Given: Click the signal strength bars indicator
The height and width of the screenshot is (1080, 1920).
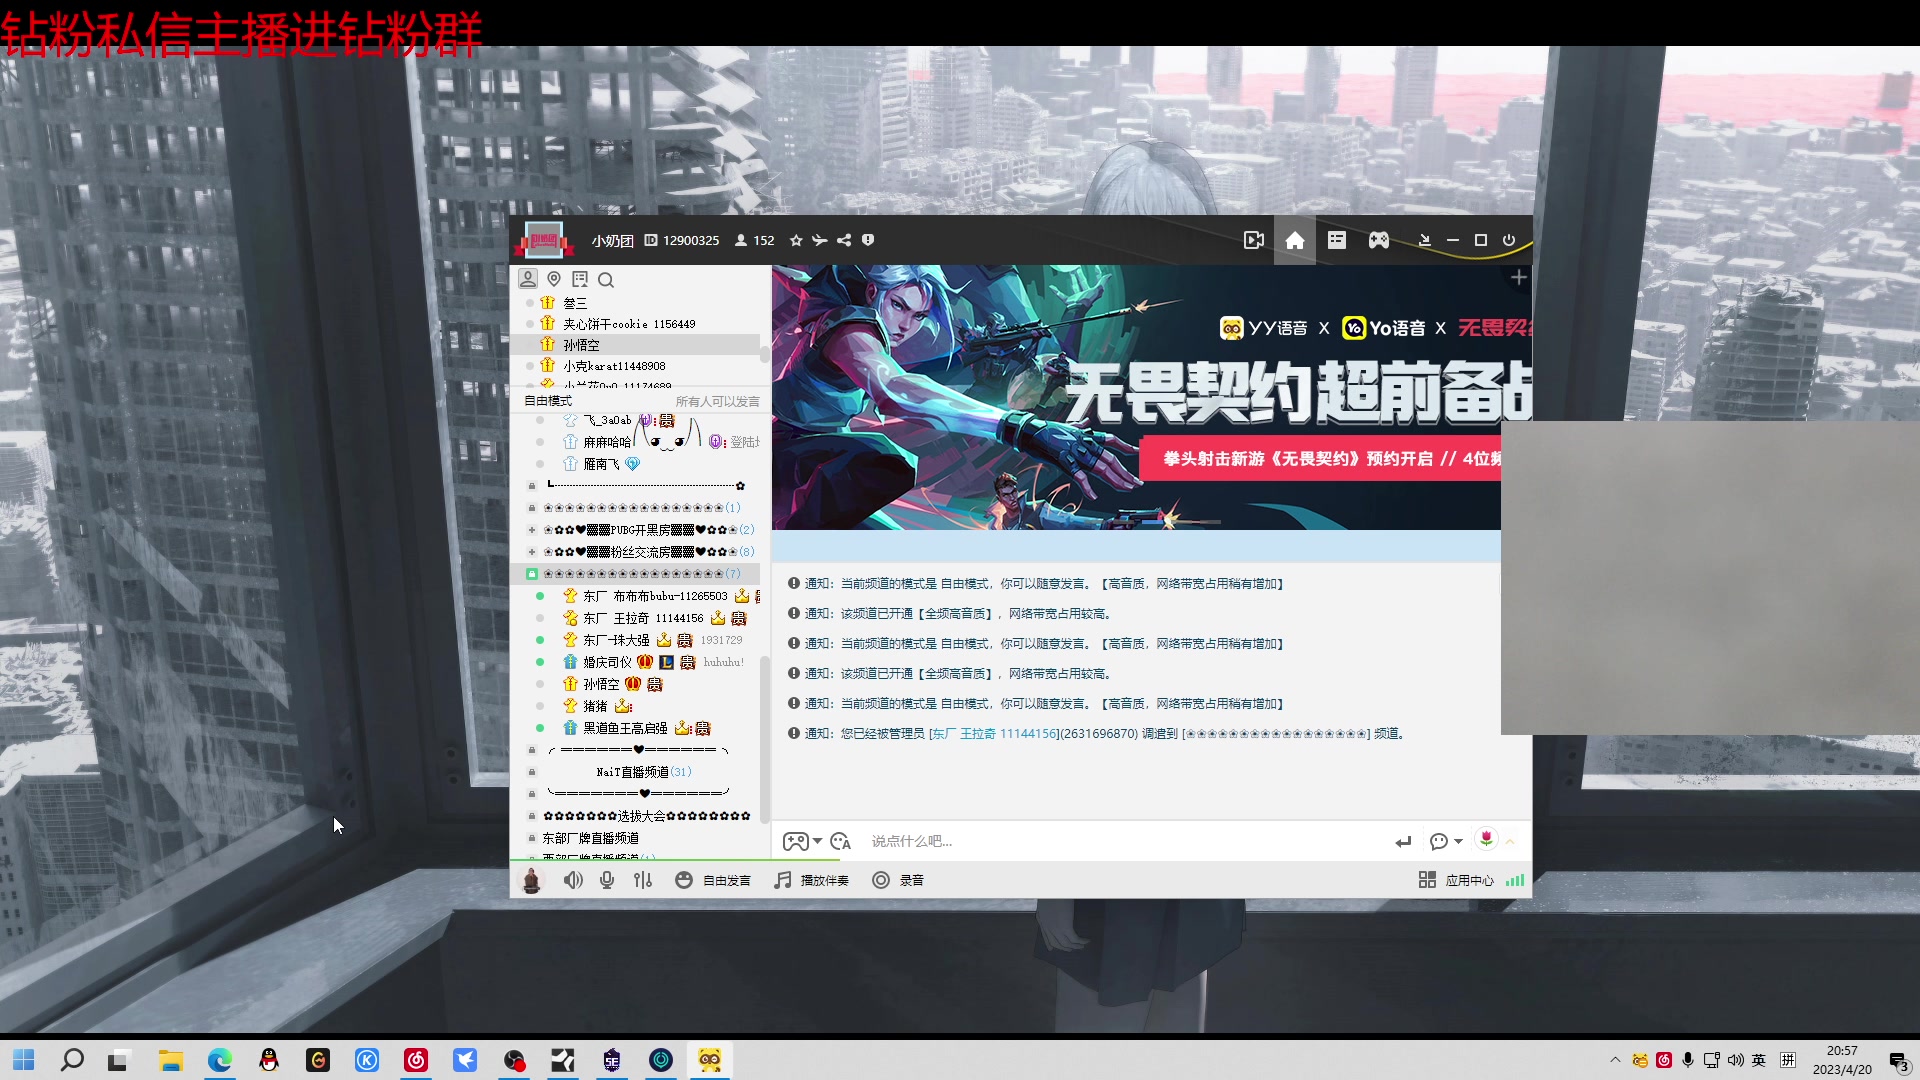Looking at the screenshot, I should (1515, 880).
